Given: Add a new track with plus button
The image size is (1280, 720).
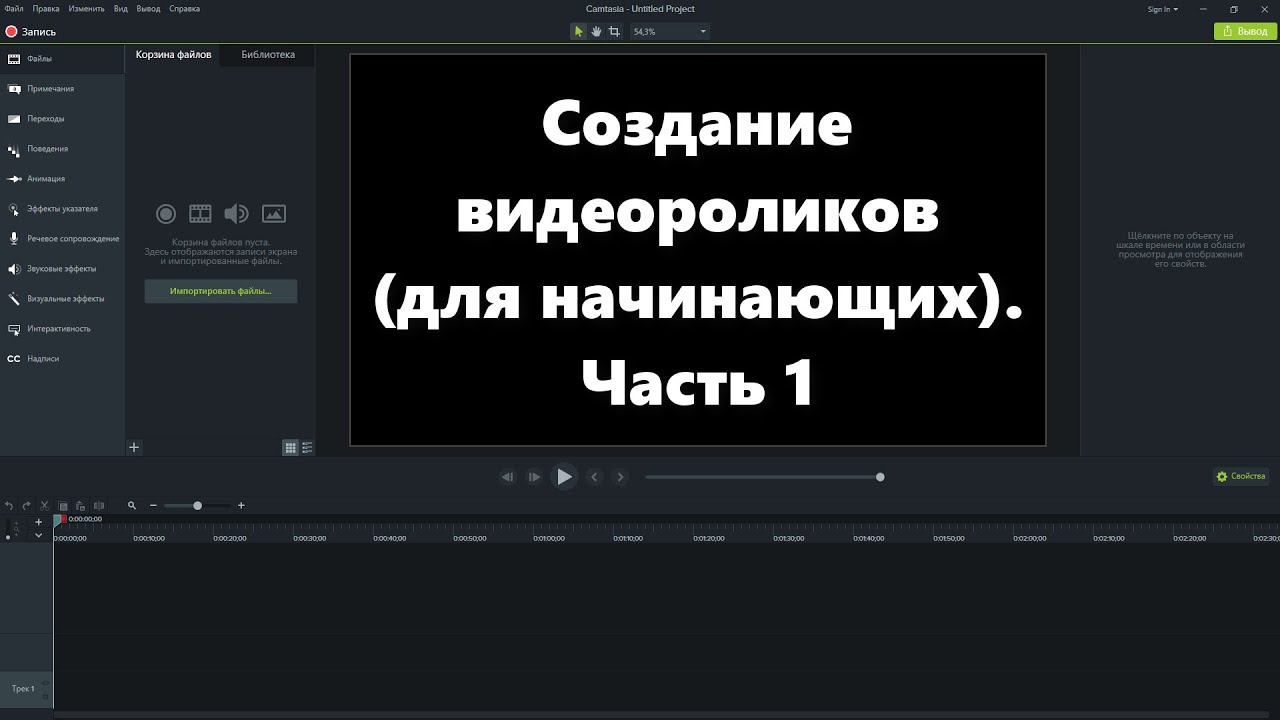Looking at the screenshot, I should pyautogui.click(x=39, y=522).
